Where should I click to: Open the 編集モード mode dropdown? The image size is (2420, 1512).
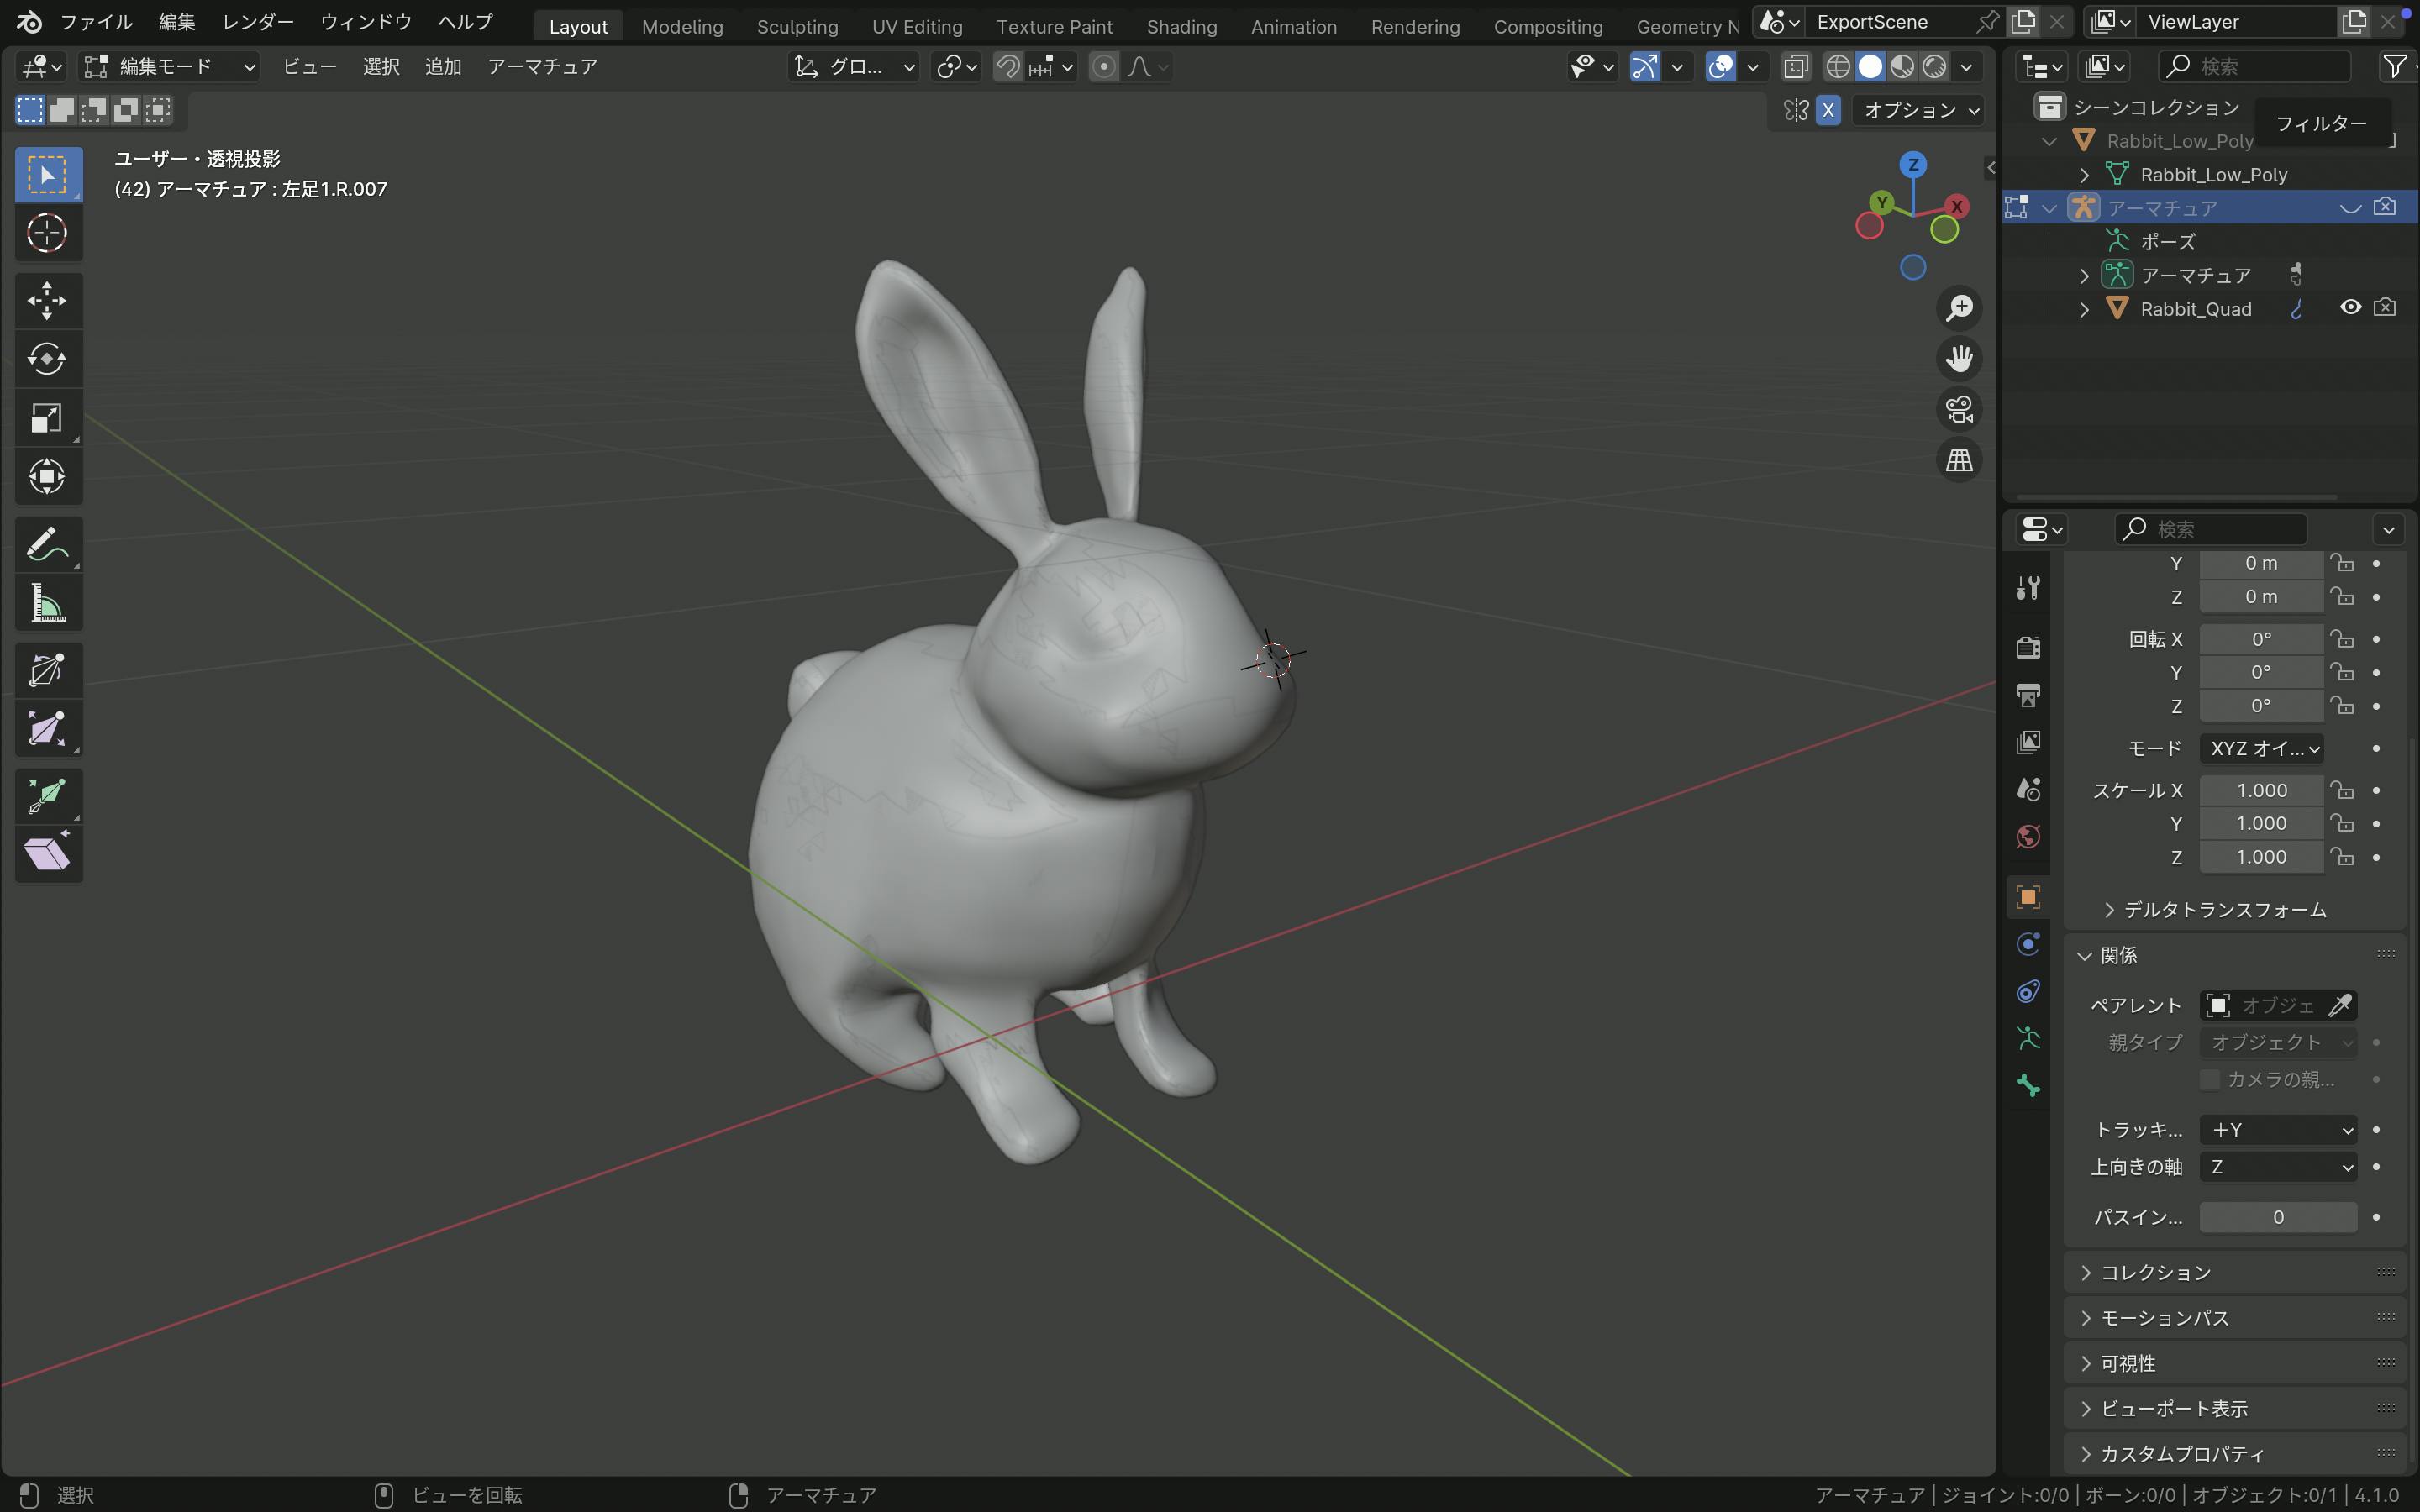click(x=170, y=67)
